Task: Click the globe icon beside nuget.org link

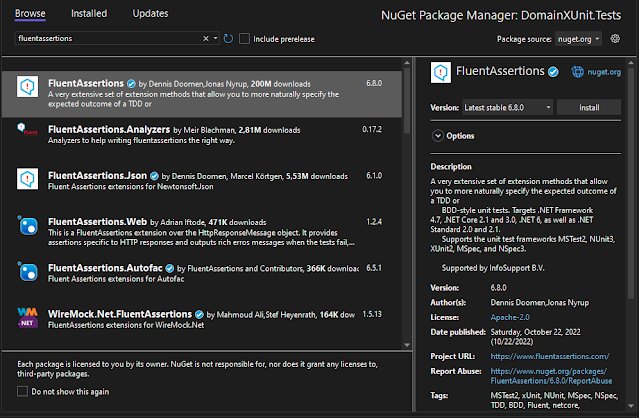Action: pyautogui.click(x=577, y=72)
